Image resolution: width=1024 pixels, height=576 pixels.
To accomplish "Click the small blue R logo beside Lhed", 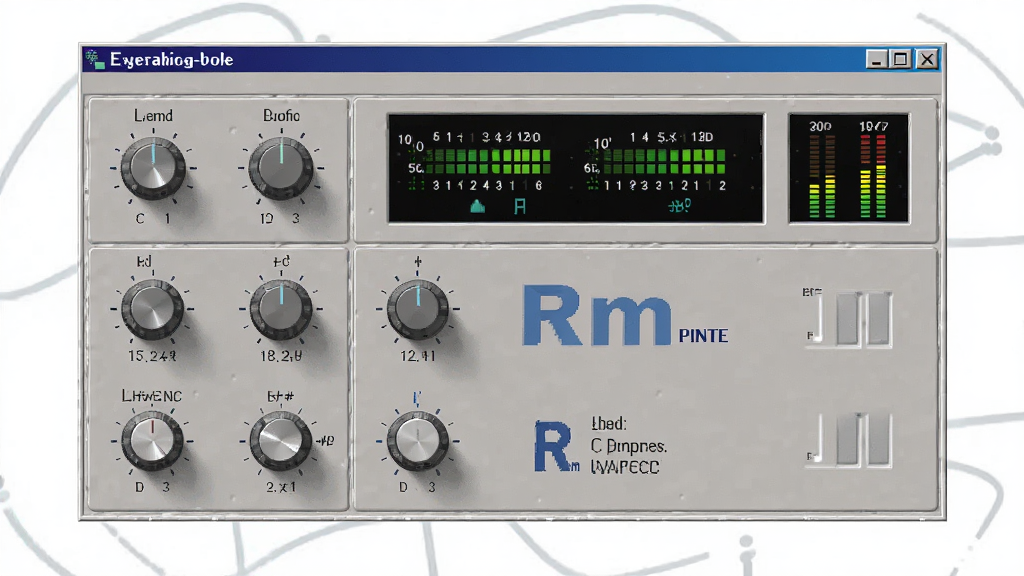I will pyautogui.click(x=554, y=446).
